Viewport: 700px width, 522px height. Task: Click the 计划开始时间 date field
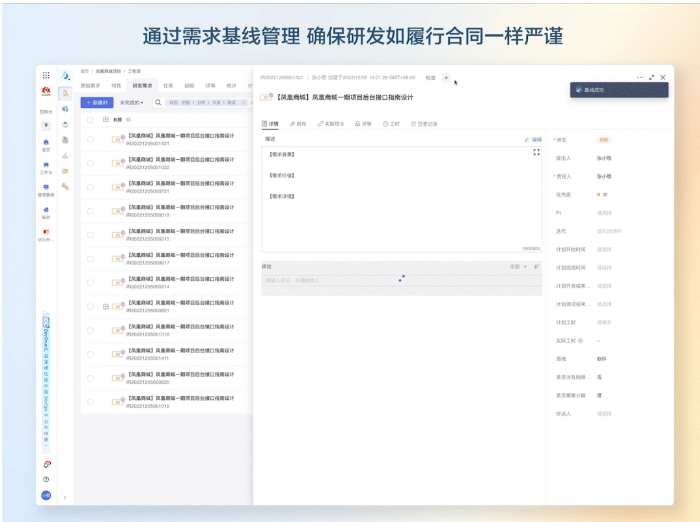(604, 250)
